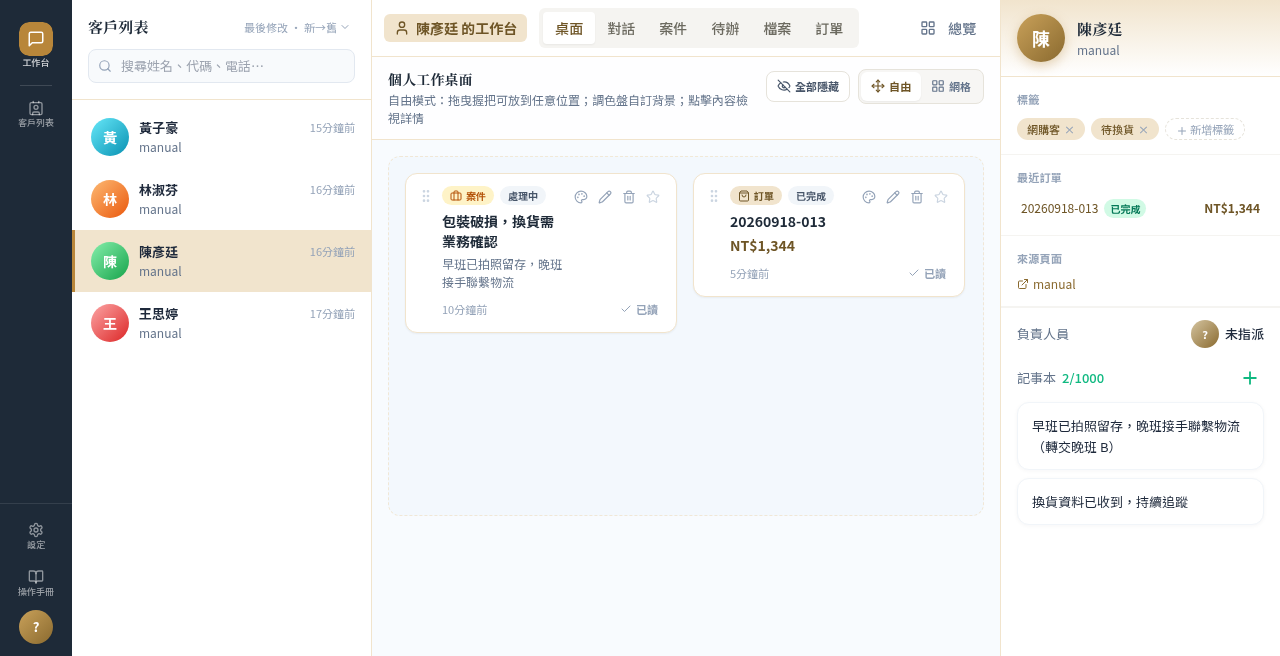The image size is (1280, 656).
Task: Delete the 包裝破損 case card
Action: click(629, 197)
